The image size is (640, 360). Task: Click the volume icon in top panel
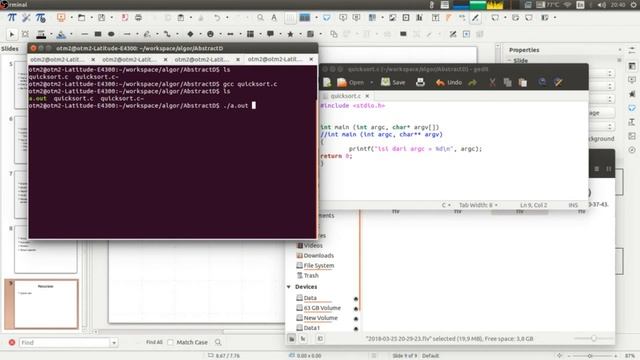pos(602,5)
